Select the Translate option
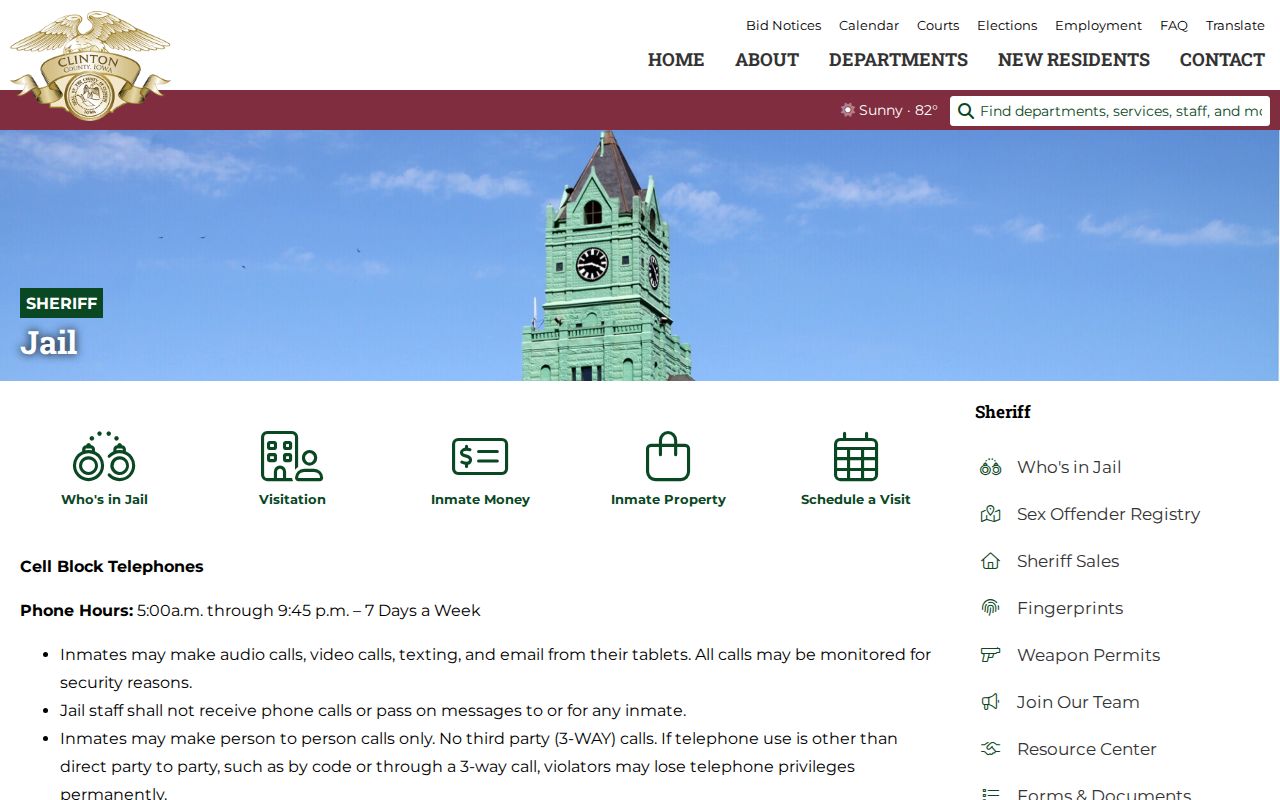 pyautogui.click(x=1235, y=26)
